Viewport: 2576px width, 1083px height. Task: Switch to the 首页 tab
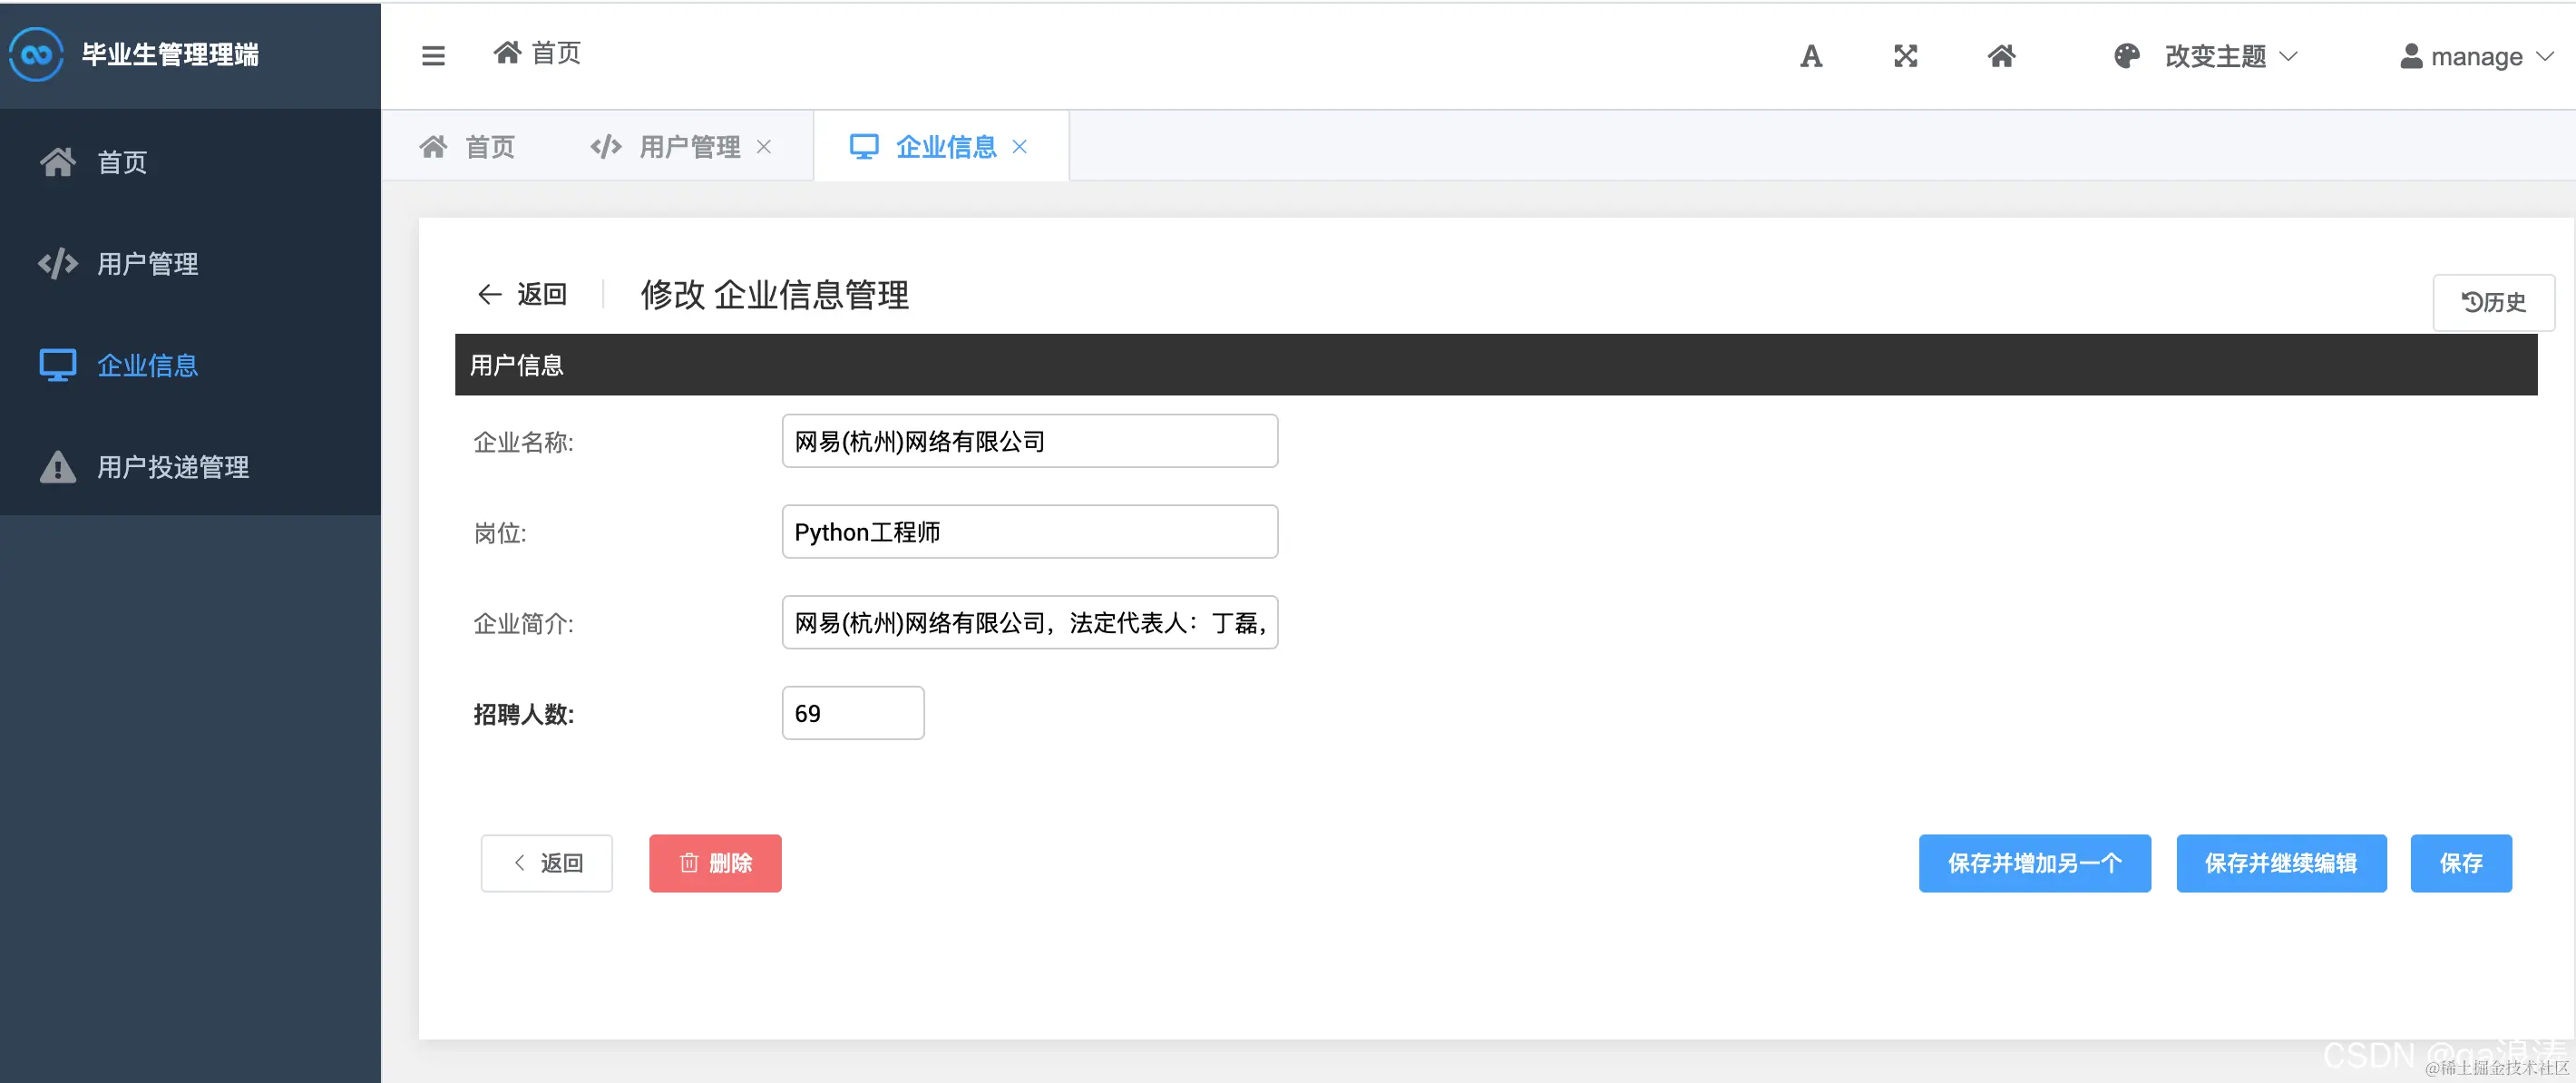[x=467, y=146]
